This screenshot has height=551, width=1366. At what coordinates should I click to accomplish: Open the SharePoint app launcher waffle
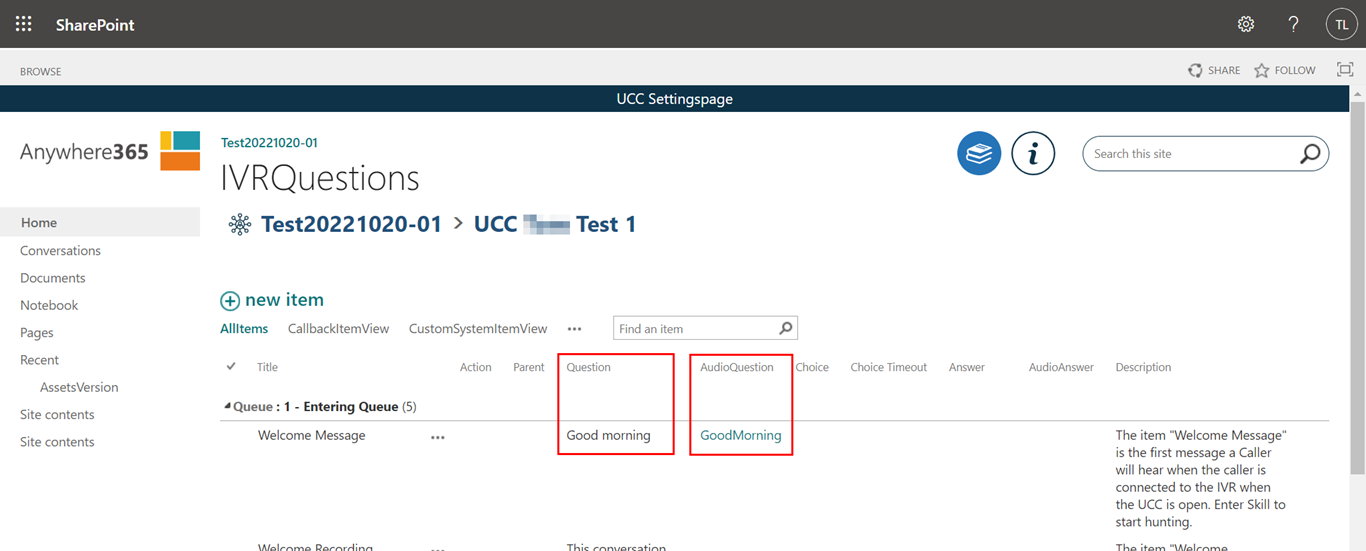24,24
